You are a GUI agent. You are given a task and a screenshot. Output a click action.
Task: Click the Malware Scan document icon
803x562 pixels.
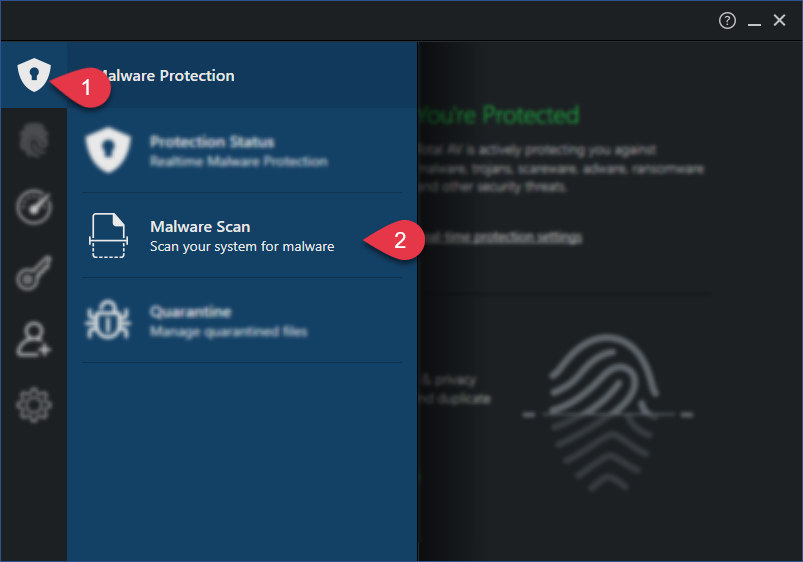click(108, 235)
